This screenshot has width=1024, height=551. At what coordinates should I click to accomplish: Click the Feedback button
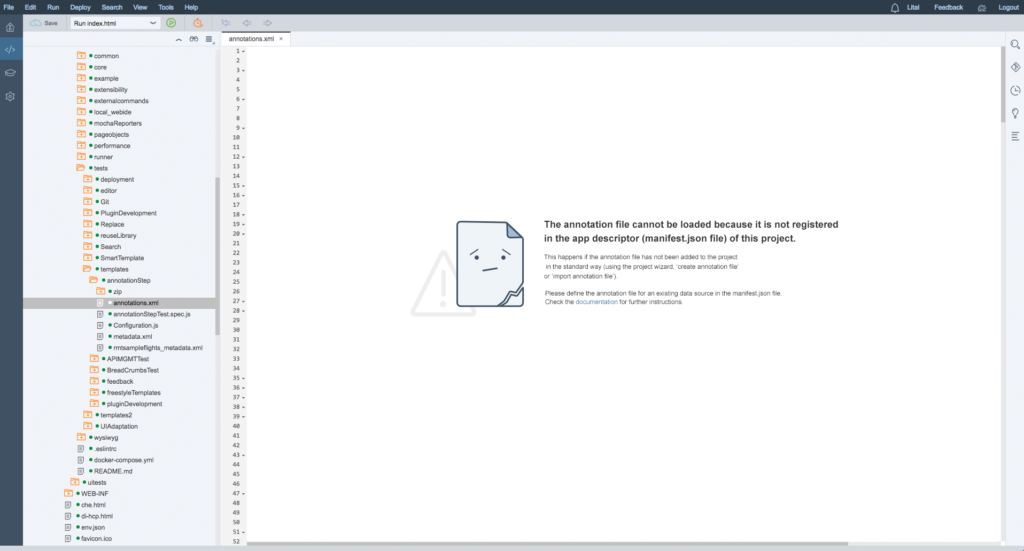pos(948,7)
